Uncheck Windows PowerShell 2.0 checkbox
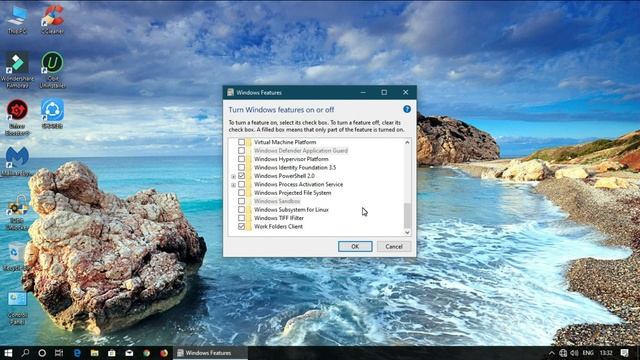The width and height of the screenshot is (640, 360). [241, 176]
